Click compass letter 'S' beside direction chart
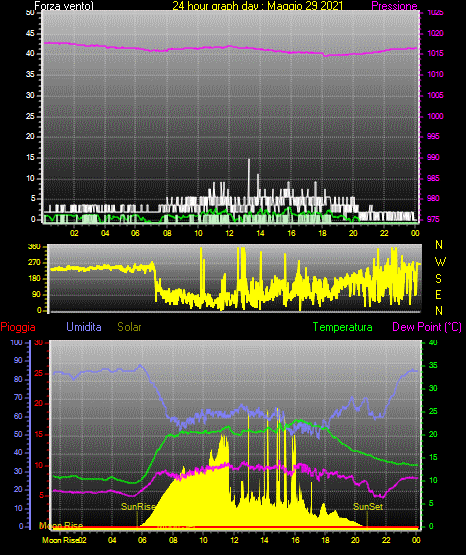This screenshot has height=555, width=466. pyautogui.click(x=438, y=279)
